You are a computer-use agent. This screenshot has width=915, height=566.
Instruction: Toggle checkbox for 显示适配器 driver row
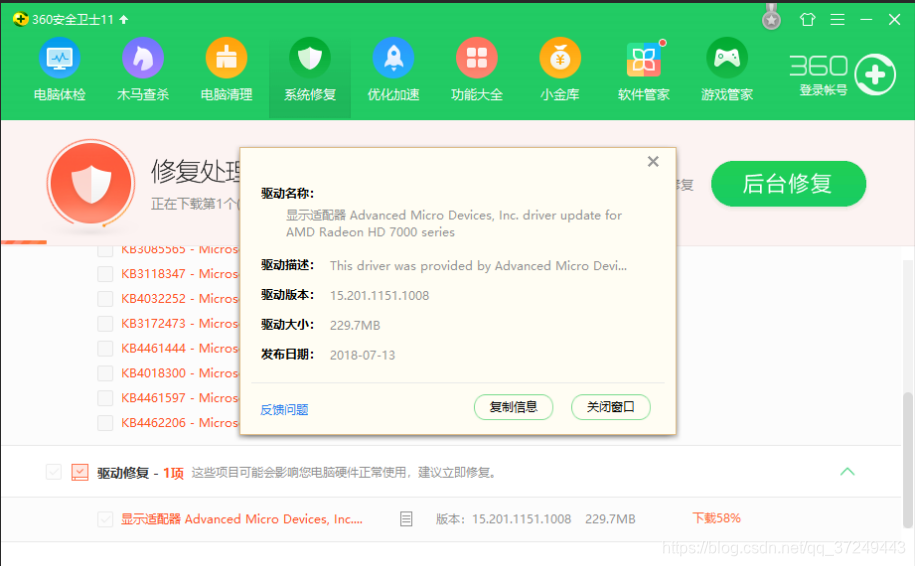(105, 519)
